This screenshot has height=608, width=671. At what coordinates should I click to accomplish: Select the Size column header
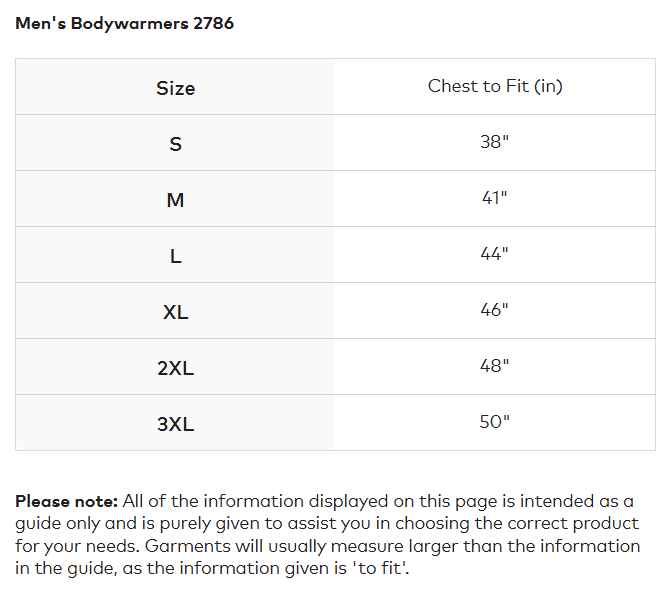point(175,88)
